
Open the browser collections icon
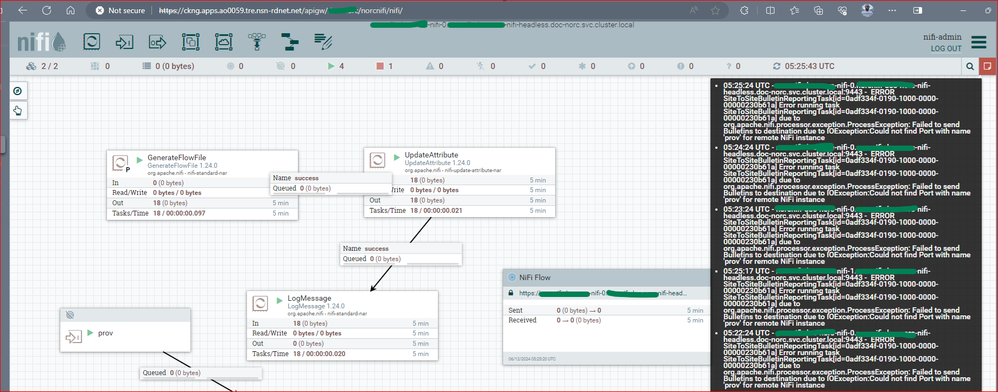pos(818,11)
